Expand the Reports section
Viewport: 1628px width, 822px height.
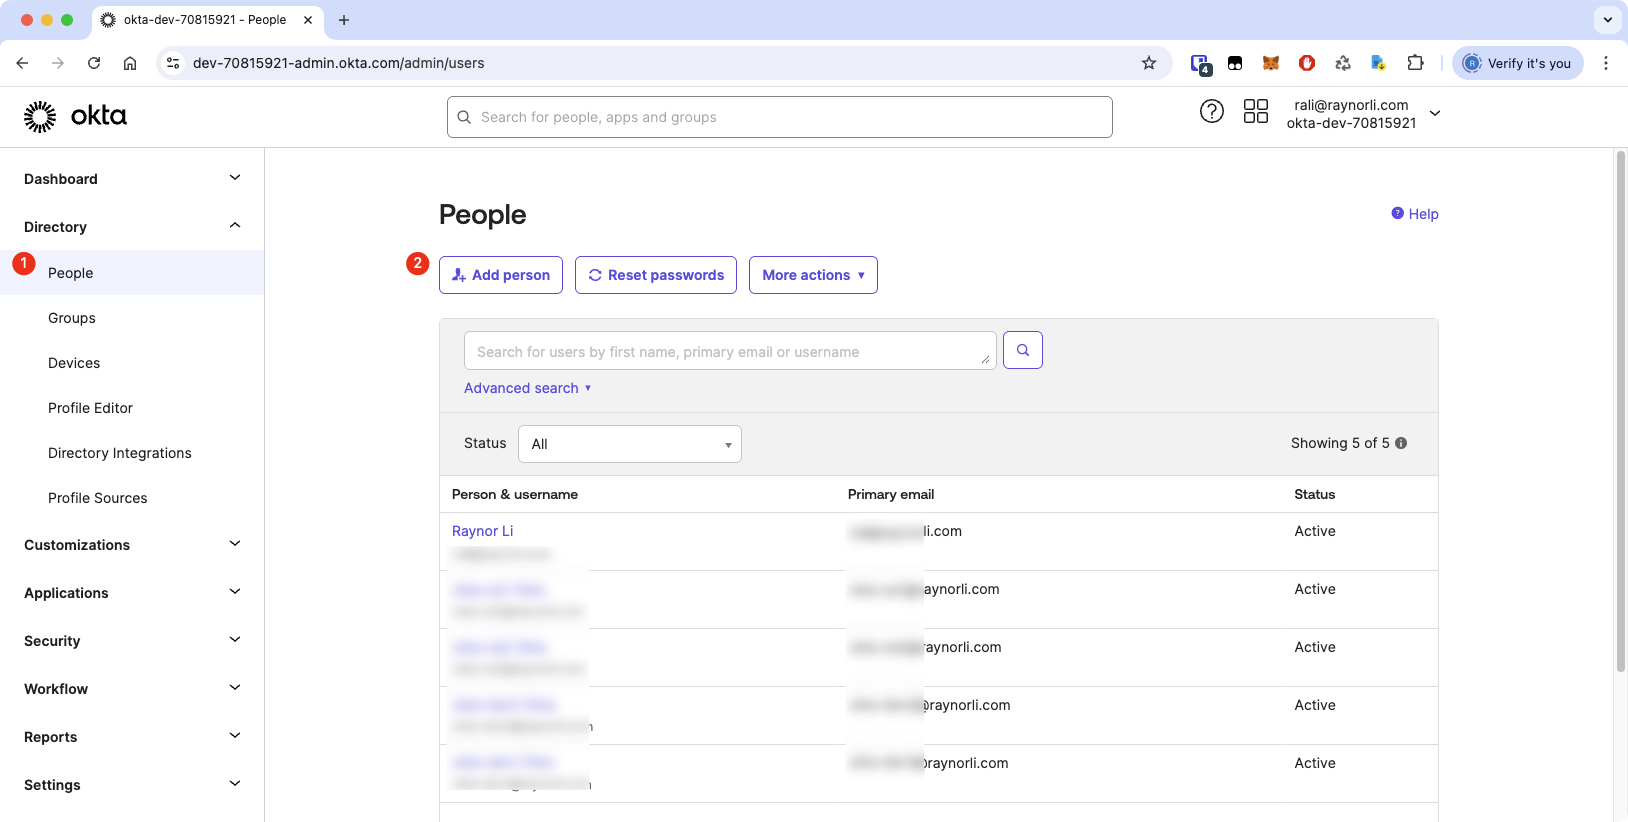click(x=132, y=737)
